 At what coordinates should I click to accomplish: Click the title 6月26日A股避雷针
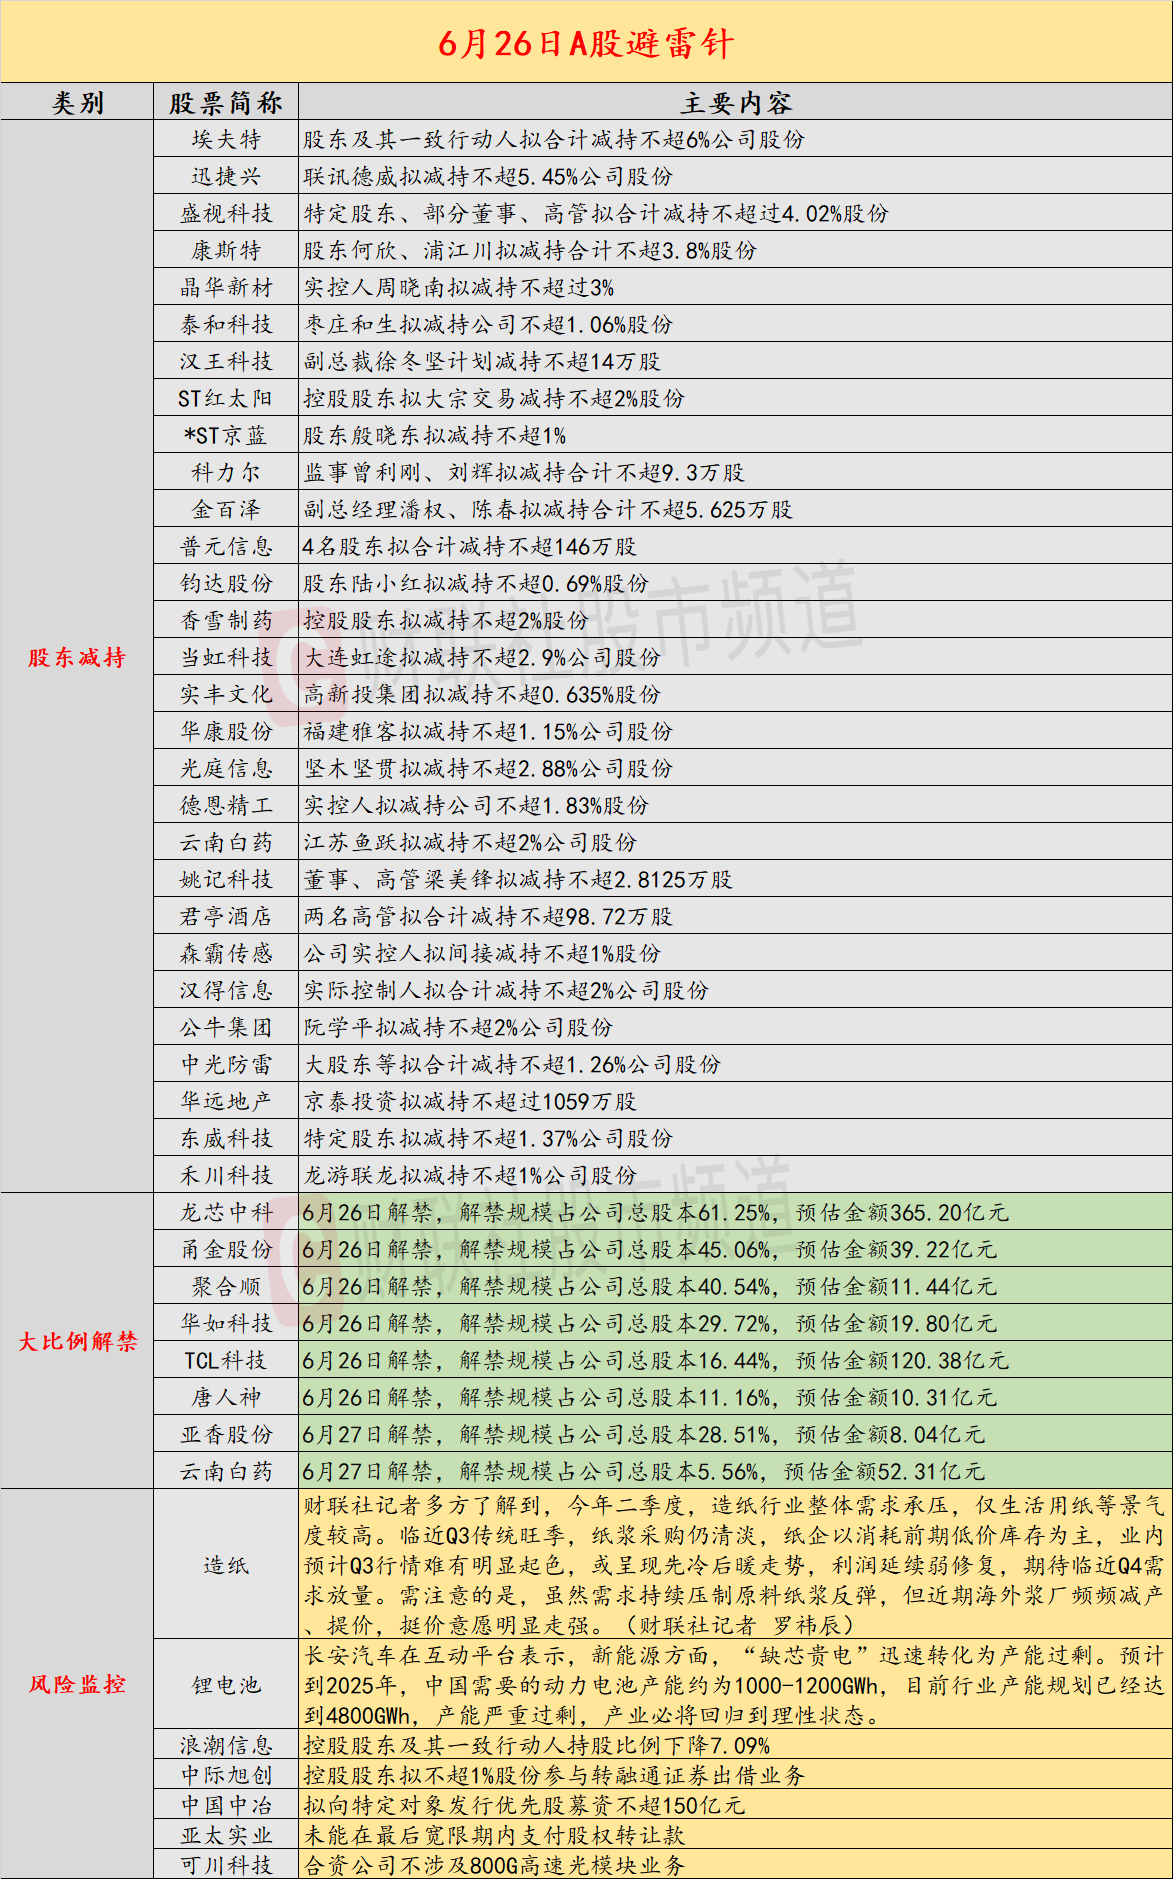pyautogui.click(x=586, y=43)
